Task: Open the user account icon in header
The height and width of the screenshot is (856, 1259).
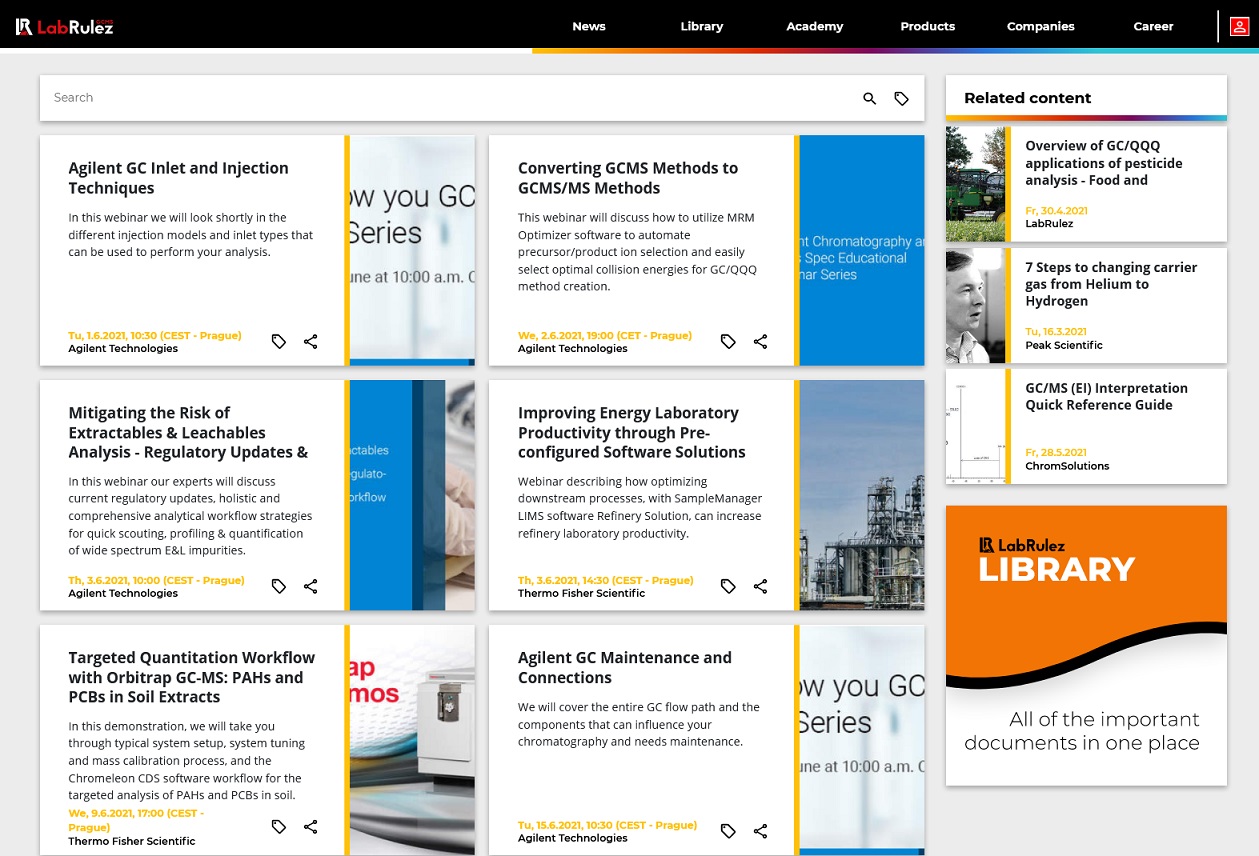Action: [x=1239, y=26]
